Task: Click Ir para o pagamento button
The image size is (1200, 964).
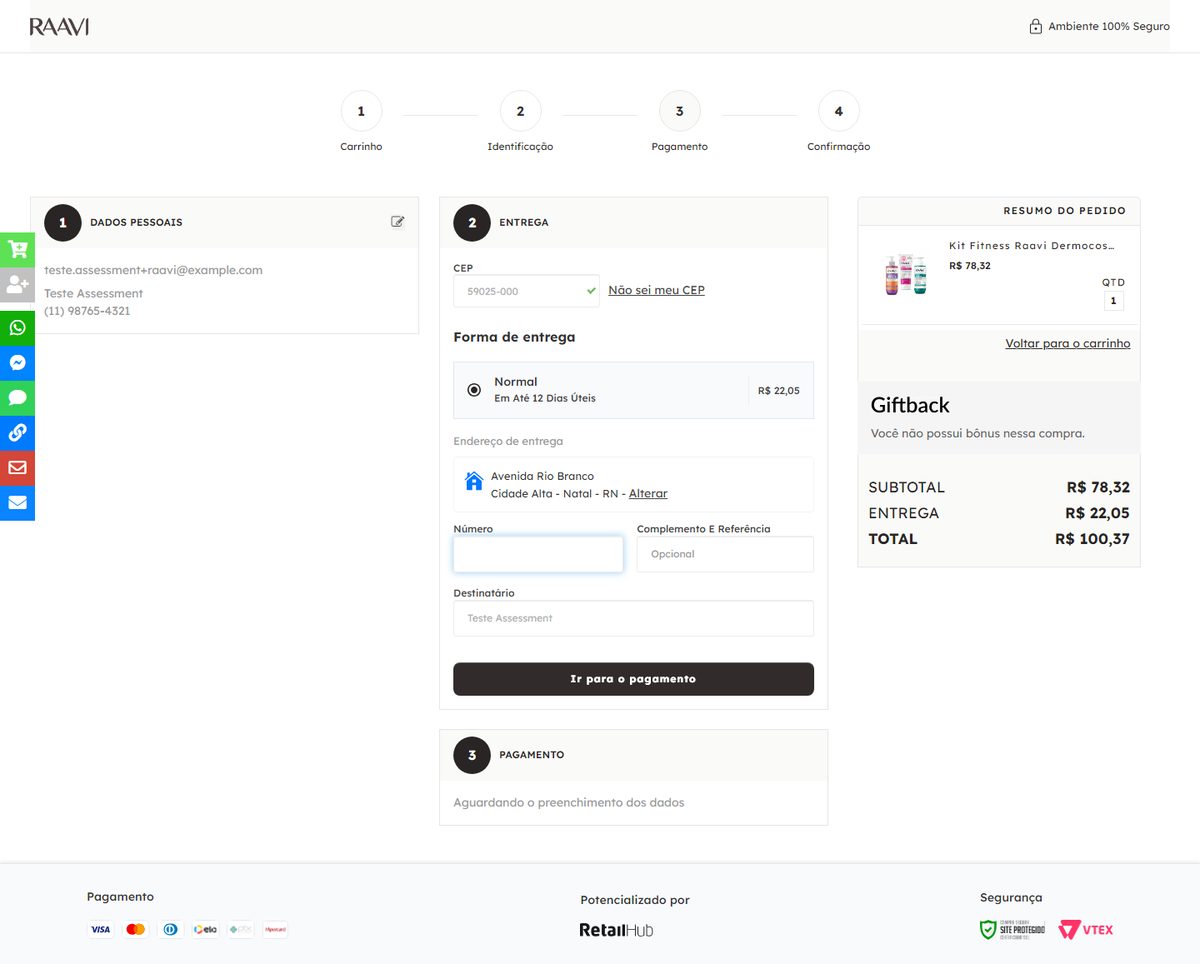Action: coord(633,679)
